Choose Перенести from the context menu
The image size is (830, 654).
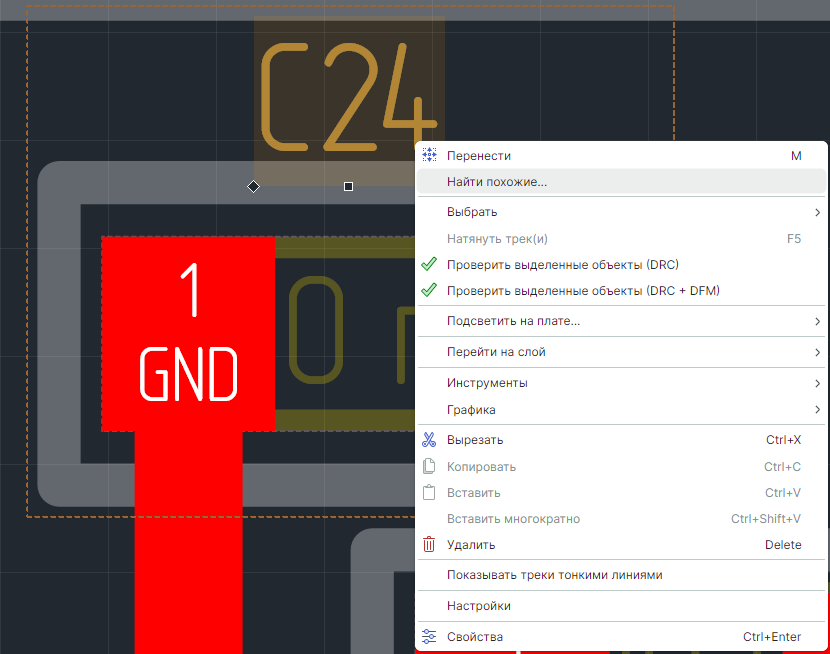click(621, 156)
